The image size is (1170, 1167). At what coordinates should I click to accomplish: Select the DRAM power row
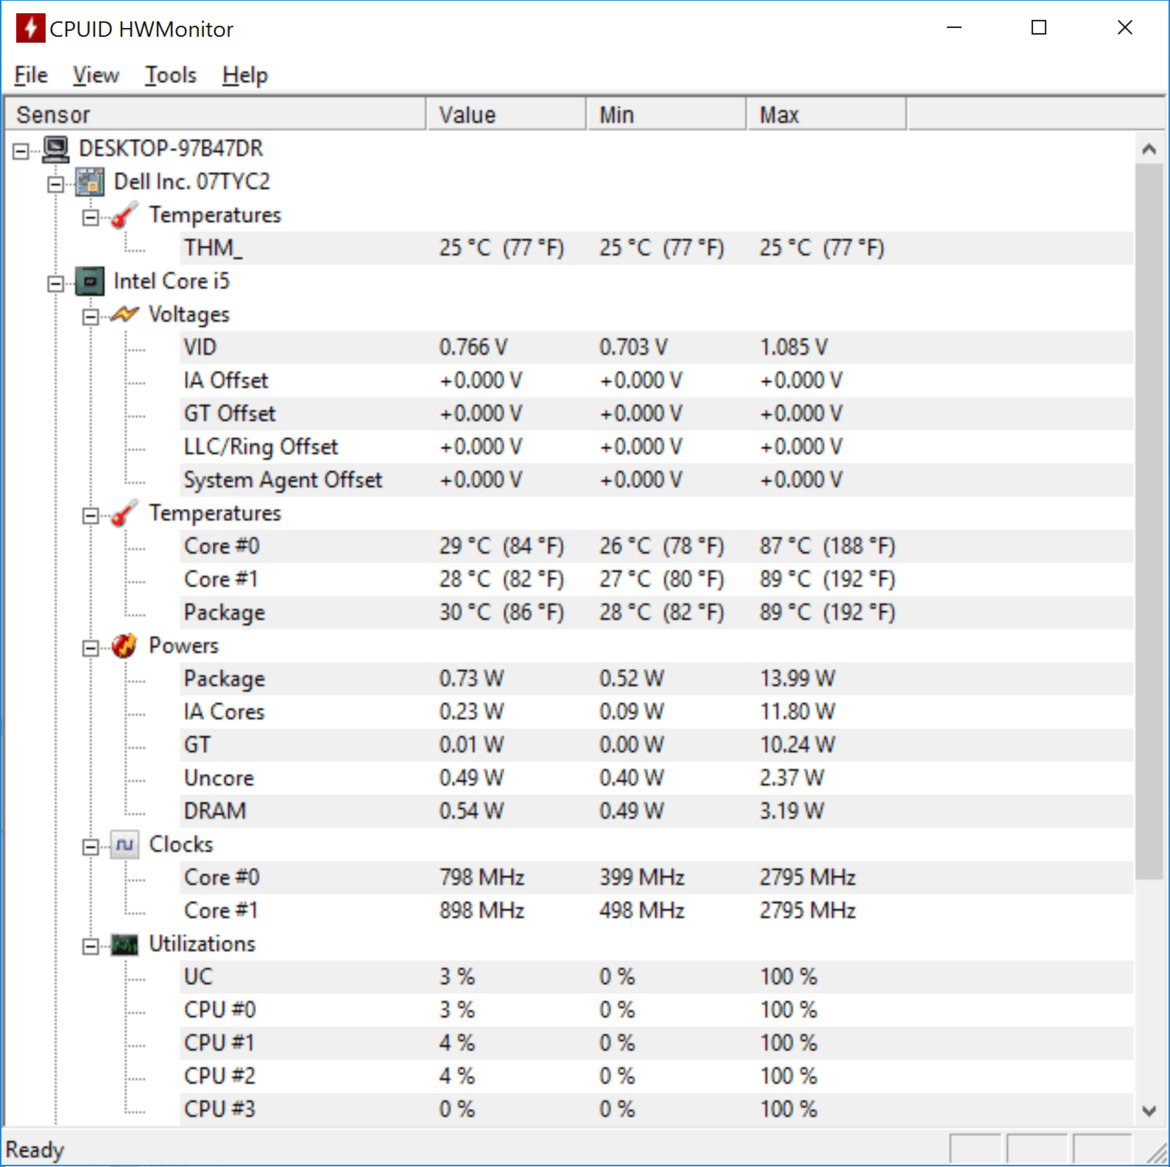point(657,811)
